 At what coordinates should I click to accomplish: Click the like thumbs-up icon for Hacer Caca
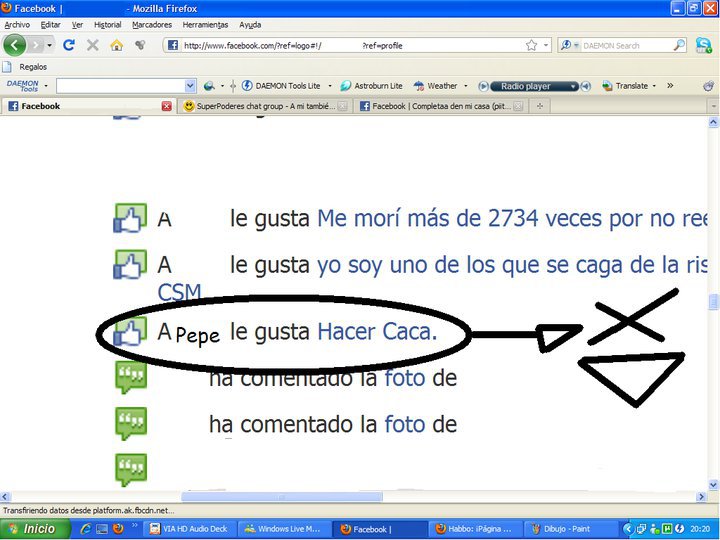130,331
